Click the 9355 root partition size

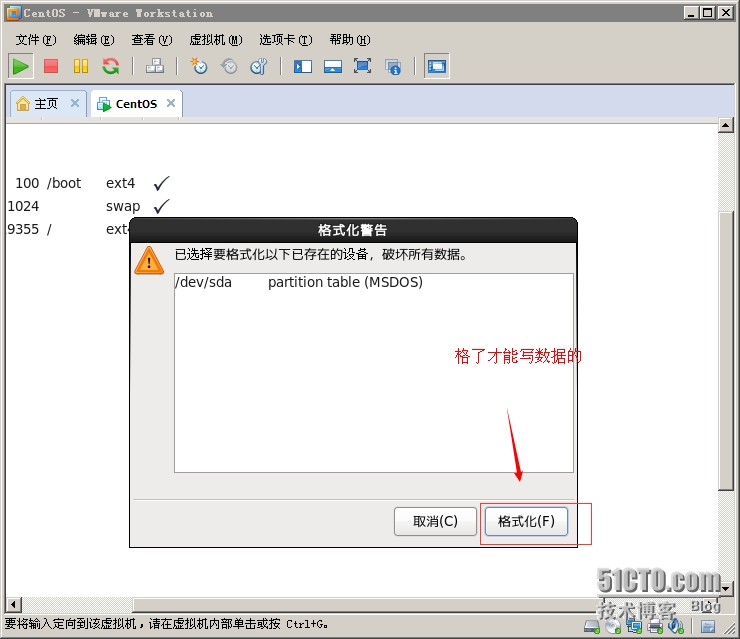(23, 229)
